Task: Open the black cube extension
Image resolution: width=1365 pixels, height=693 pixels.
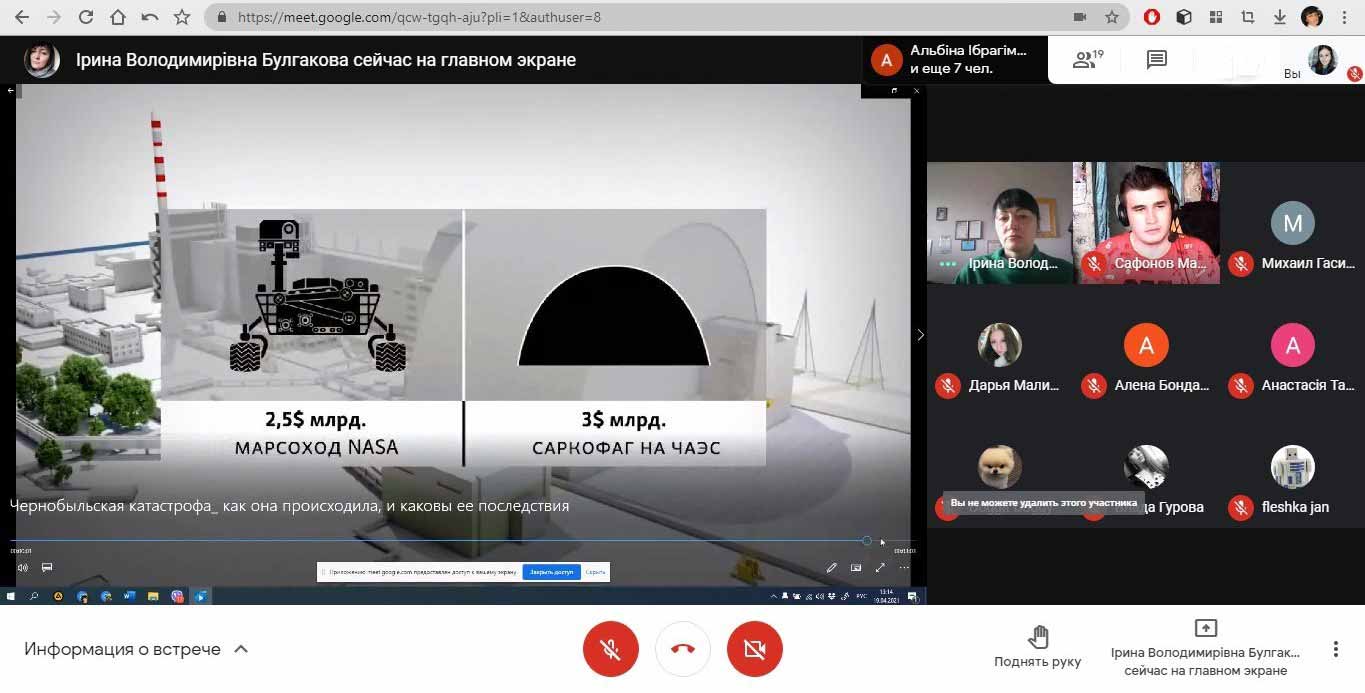Action: click(1184, 17)
